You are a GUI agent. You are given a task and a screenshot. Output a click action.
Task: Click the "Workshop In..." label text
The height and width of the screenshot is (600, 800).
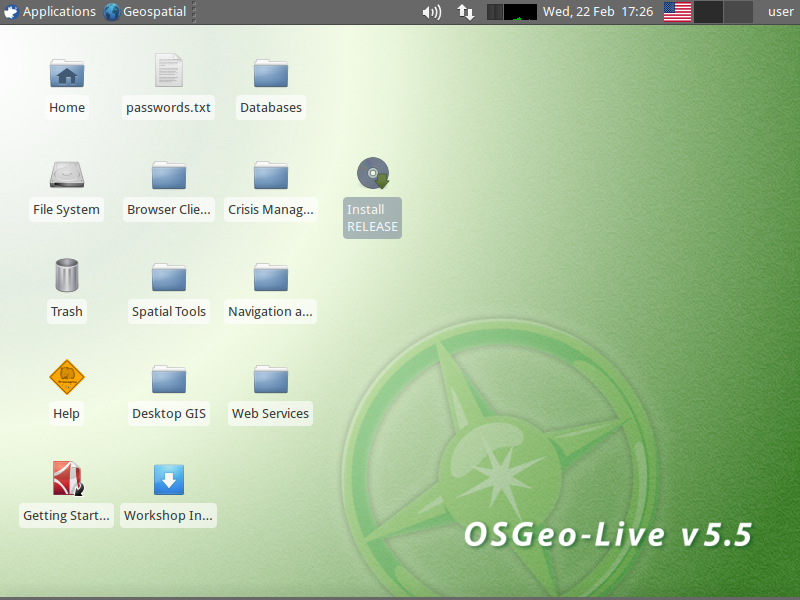click(168, 516)
